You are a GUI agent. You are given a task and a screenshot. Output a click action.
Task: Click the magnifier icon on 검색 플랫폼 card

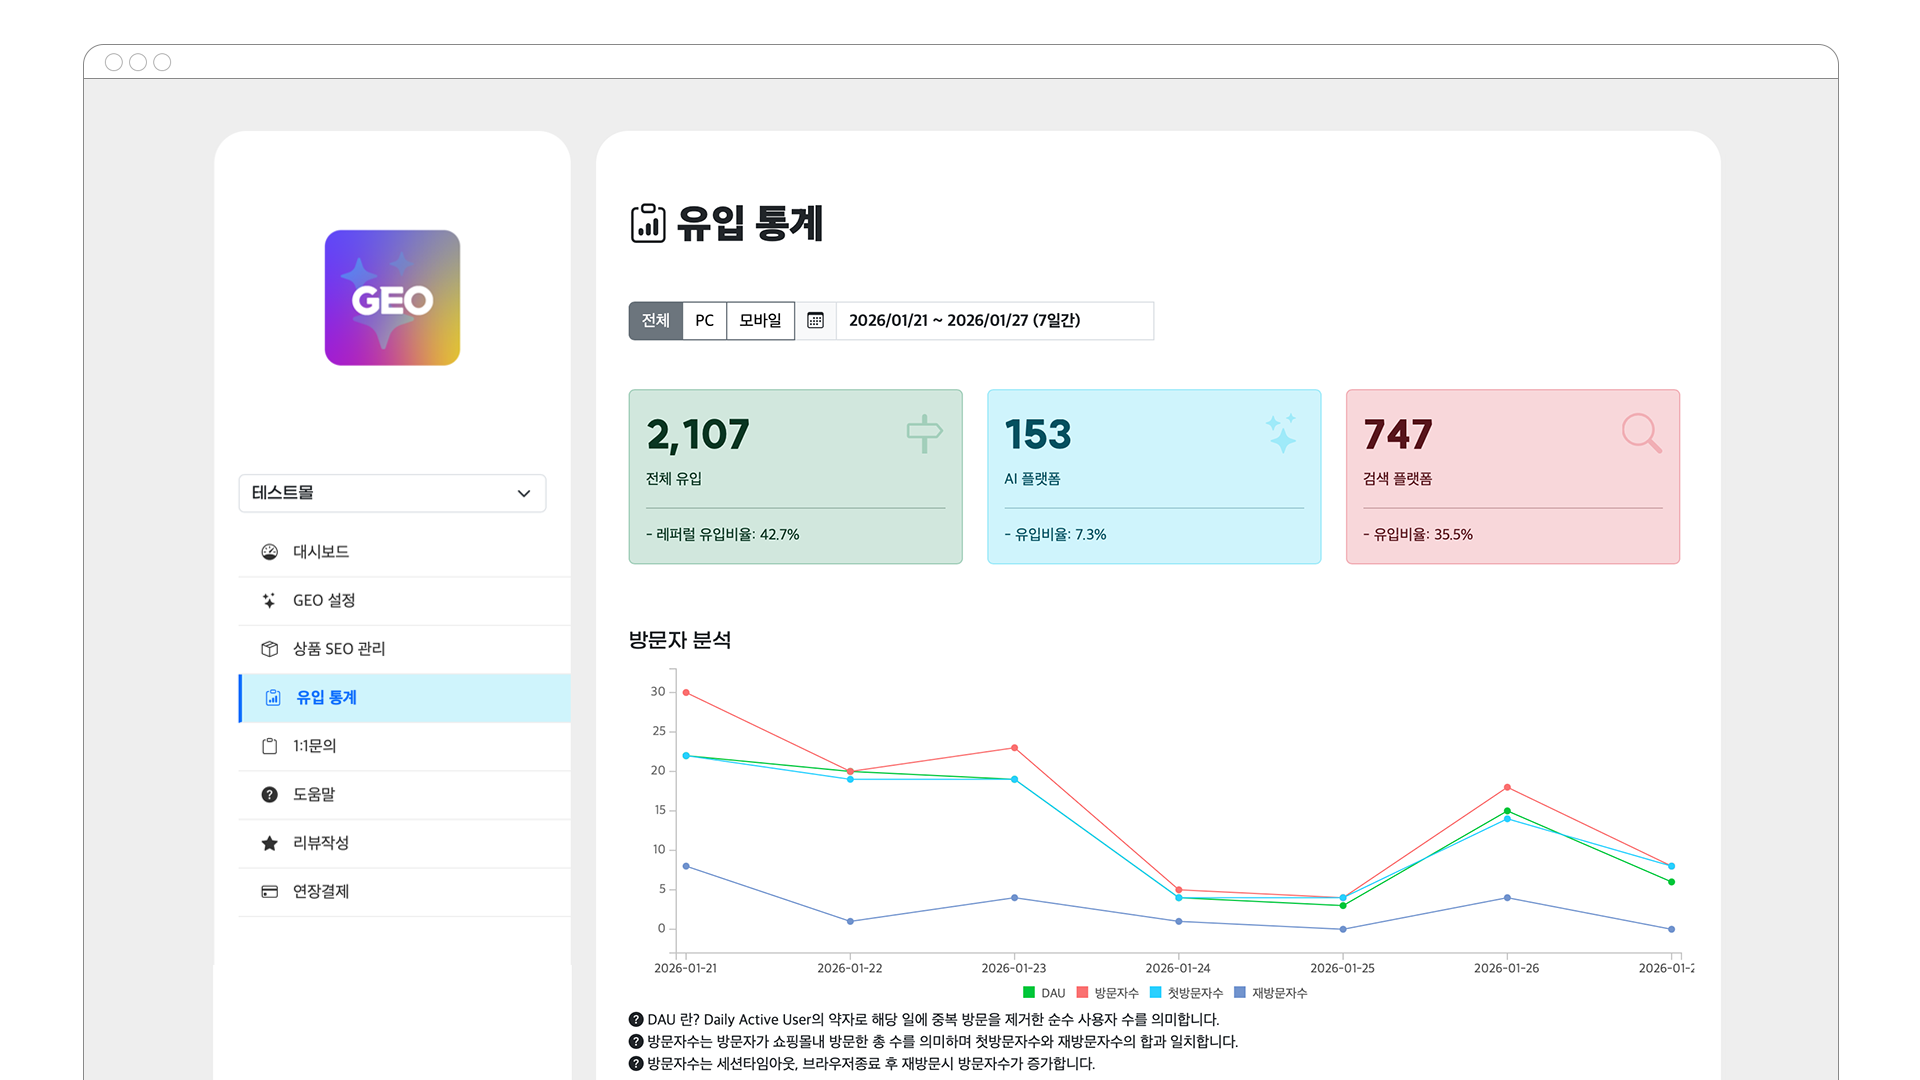[x=1641, y=433]
